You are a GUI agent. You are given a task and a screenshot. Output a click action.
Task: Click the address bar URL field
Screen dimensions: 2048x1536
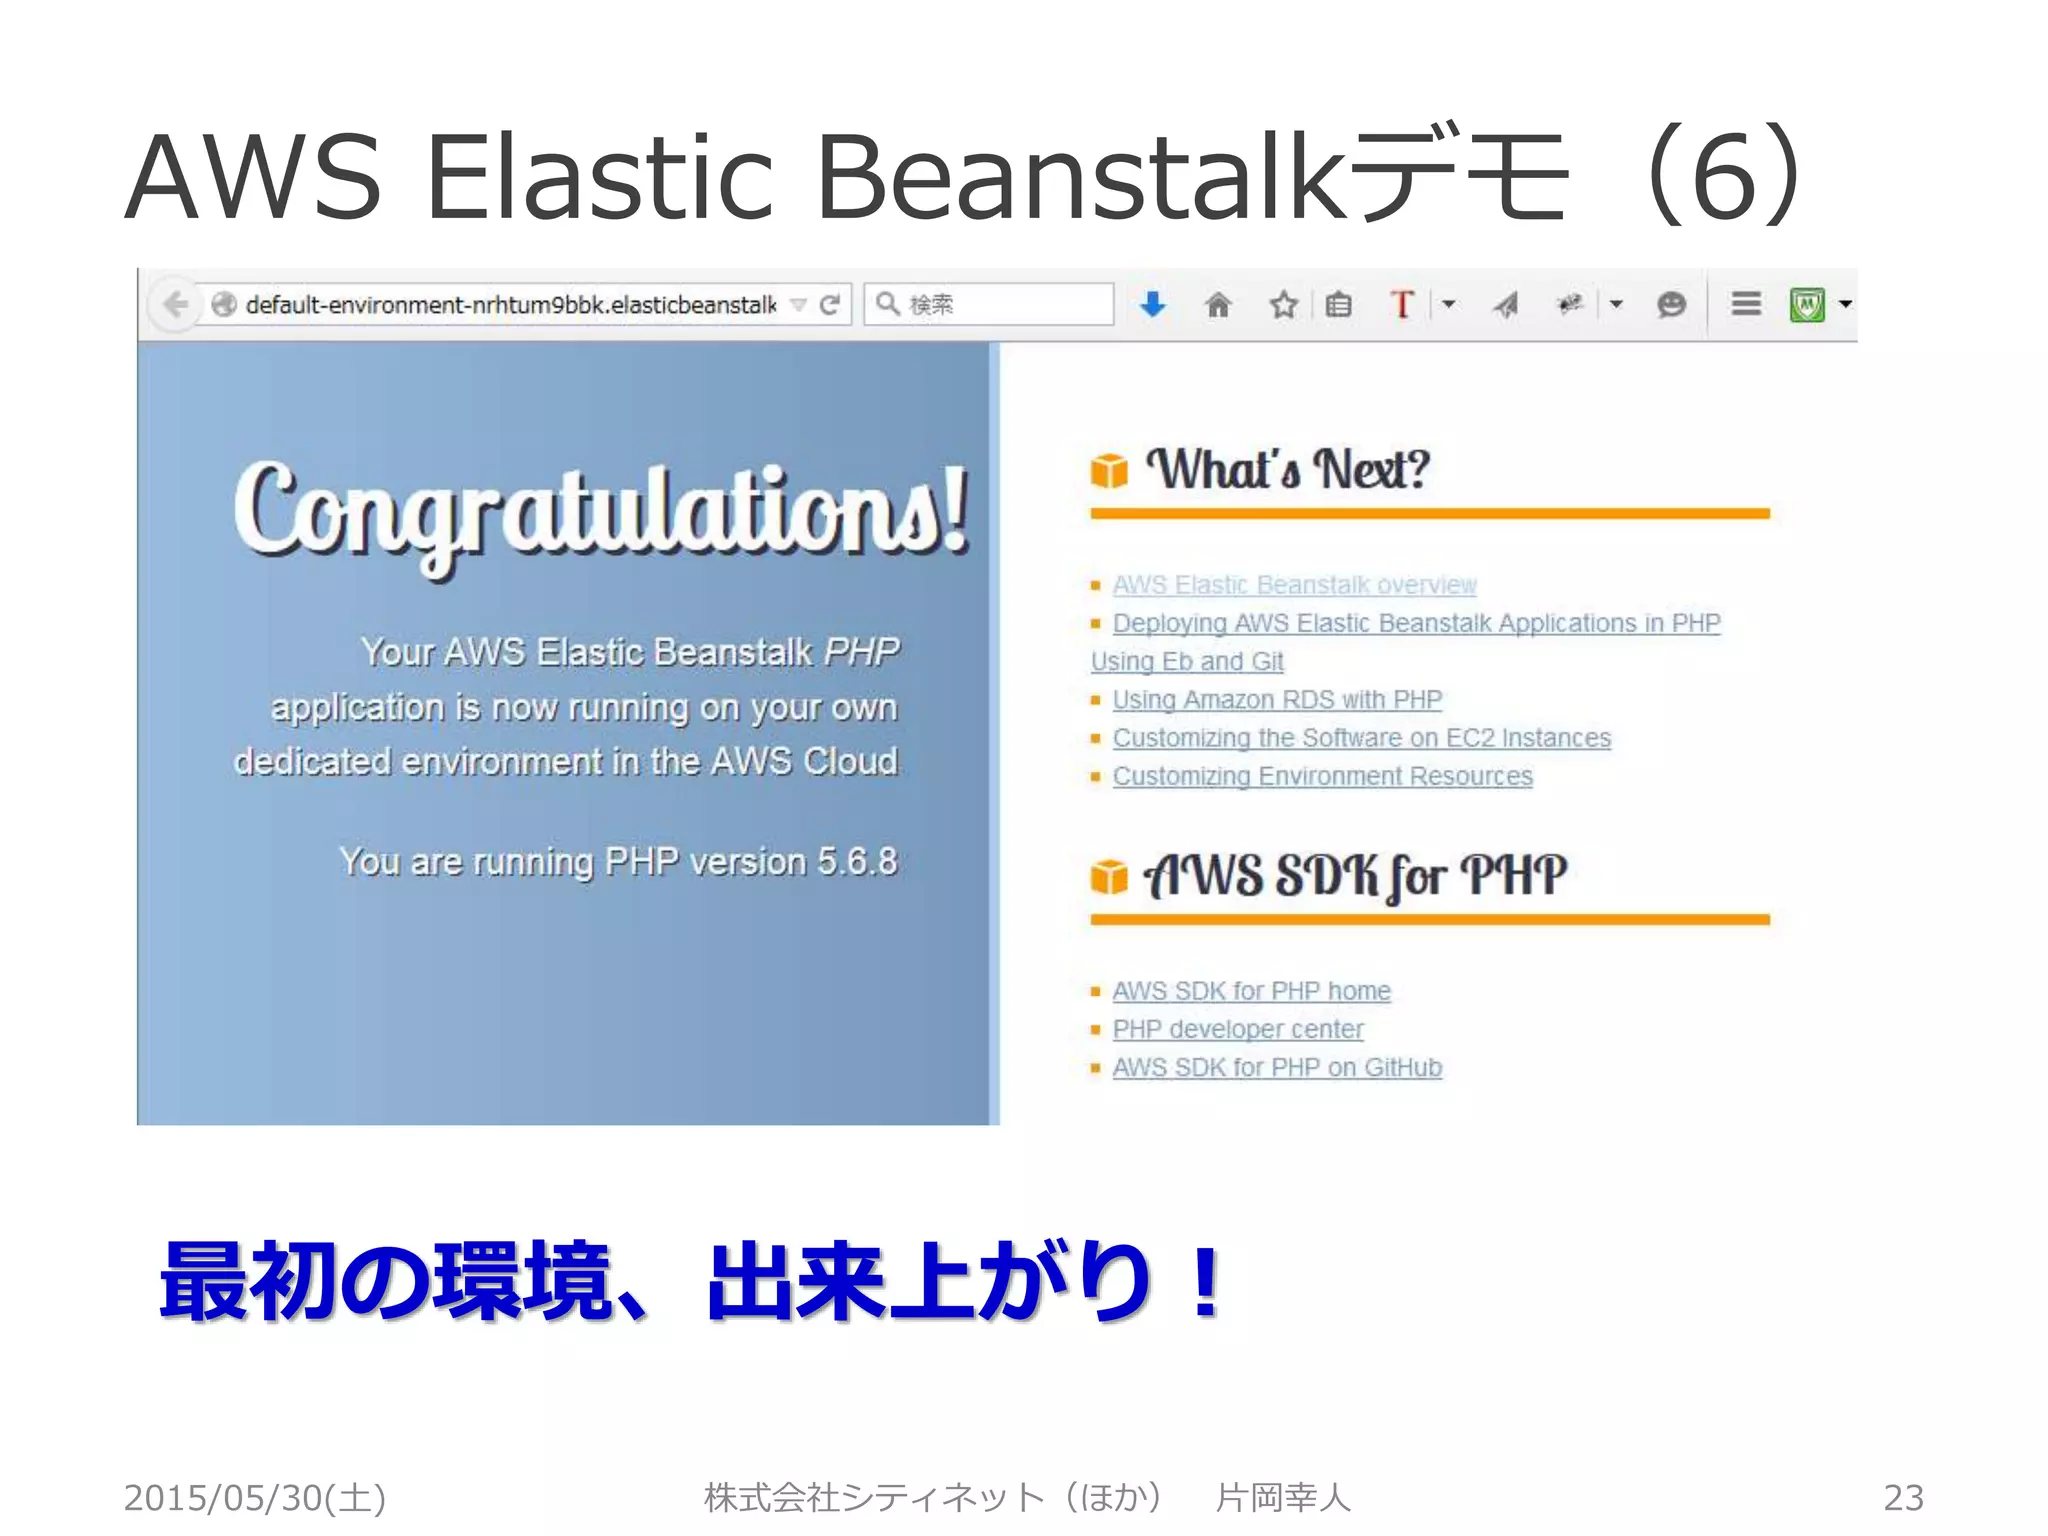pyautogui.click(x=510, y=304)
